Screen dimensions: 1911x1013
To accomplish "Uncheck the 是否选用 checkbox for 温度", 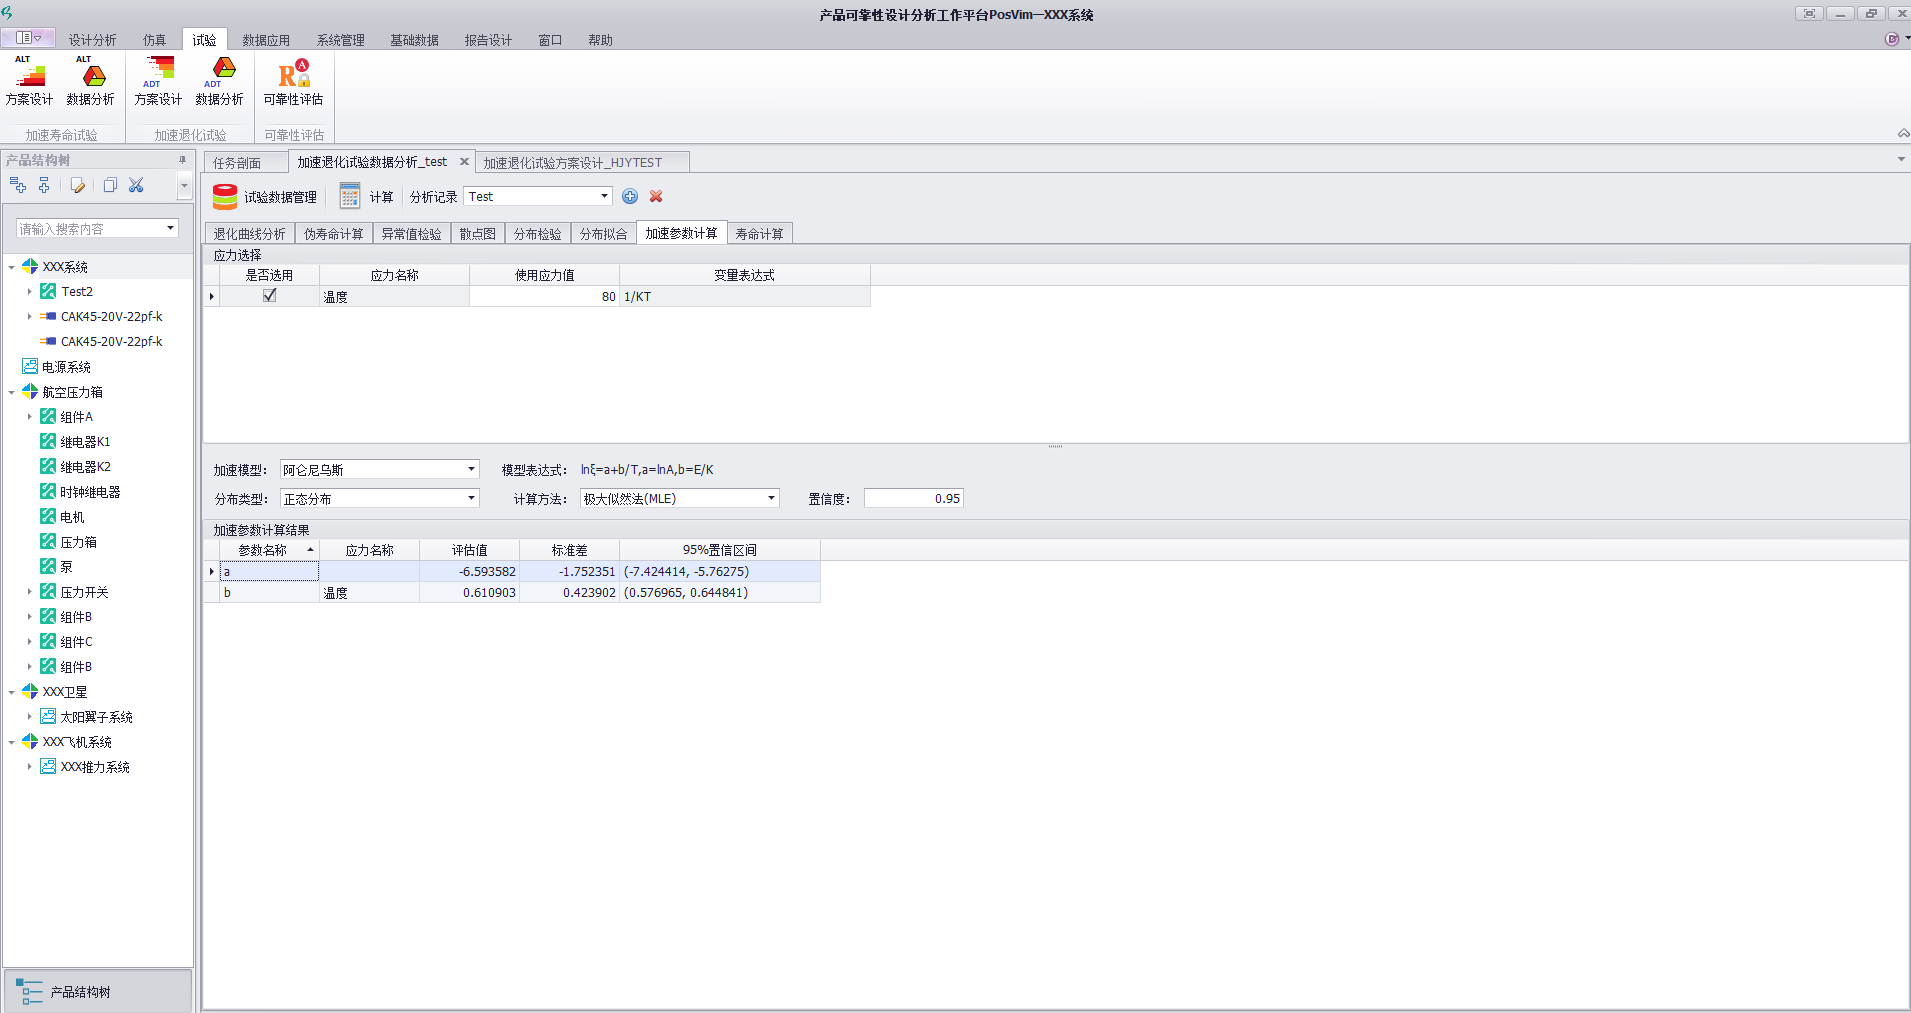I will coord(269,296).
